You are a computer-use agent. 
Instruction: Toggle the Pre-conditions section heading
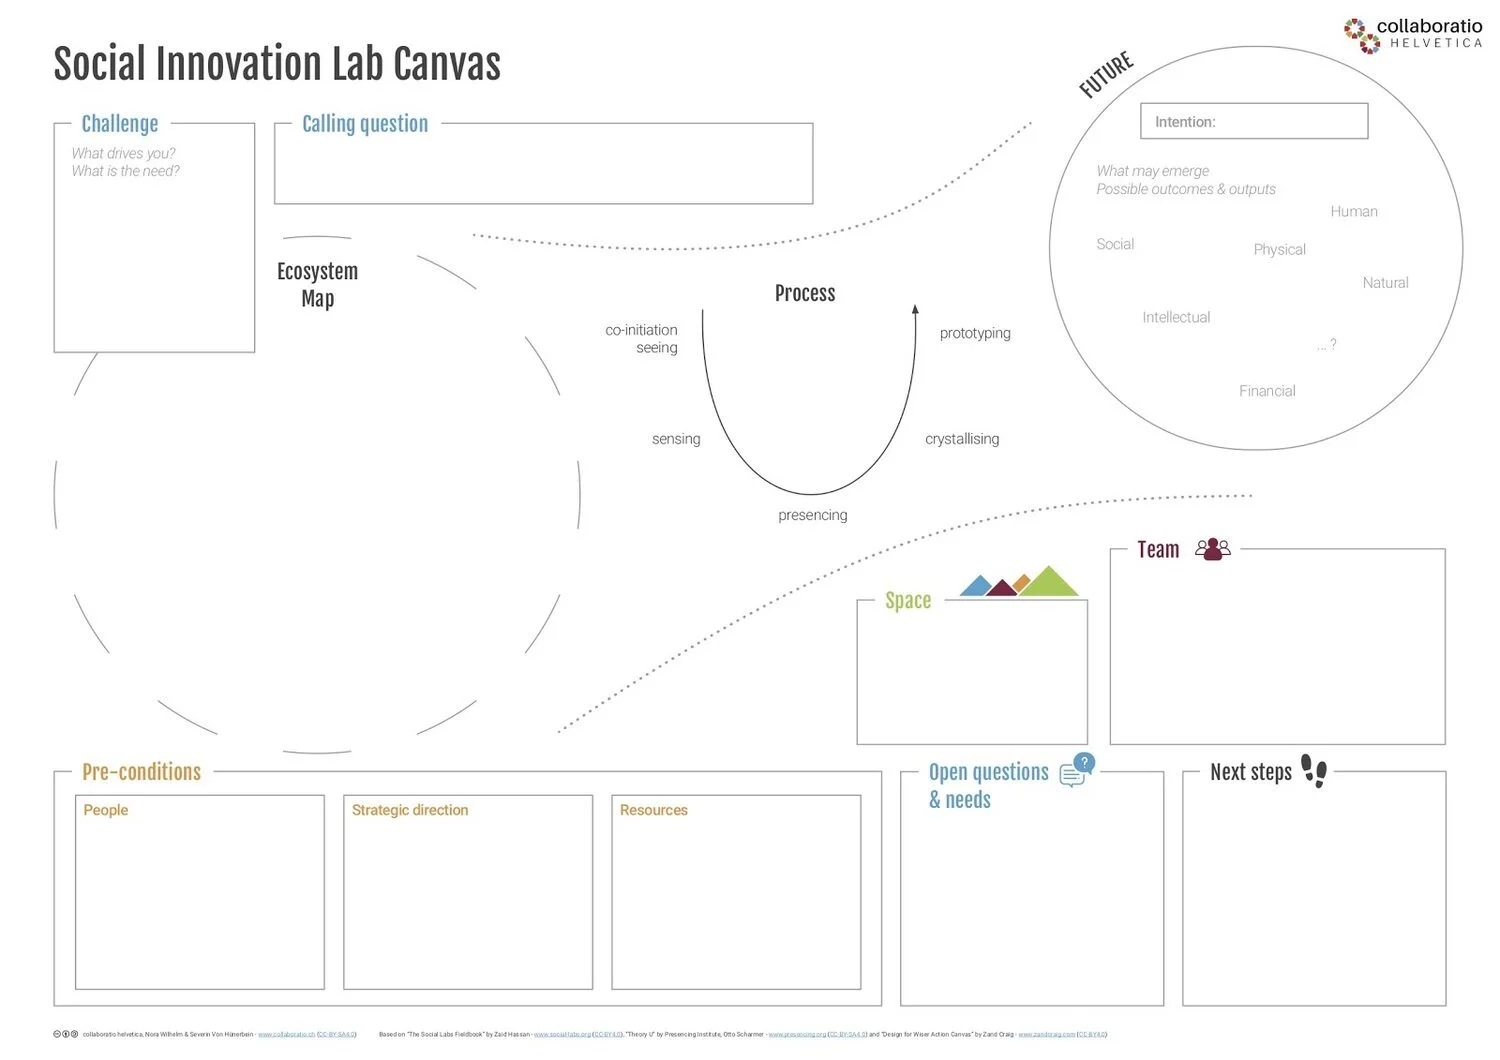[140, 771]
